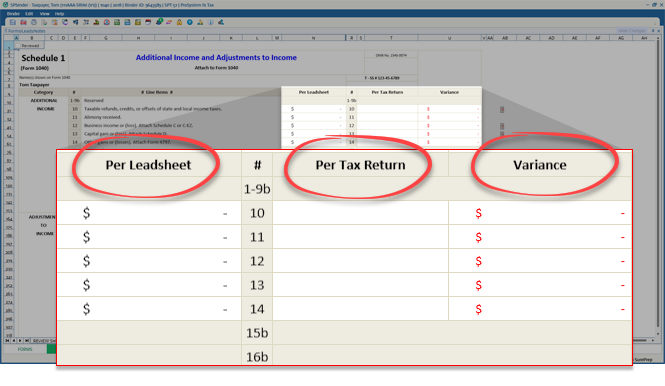This screenshot has width=665, height=386.
Task: Go to the first sheet tab arrow
Action: point(7,341)
